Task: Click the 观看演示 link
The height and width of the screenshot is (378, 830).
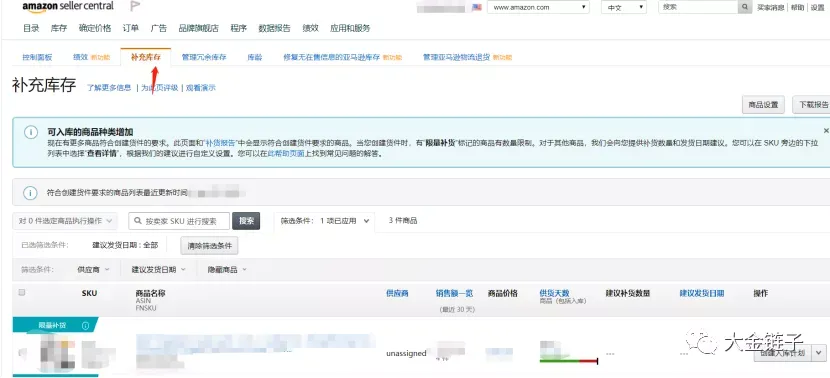Action: pos(201,88)
